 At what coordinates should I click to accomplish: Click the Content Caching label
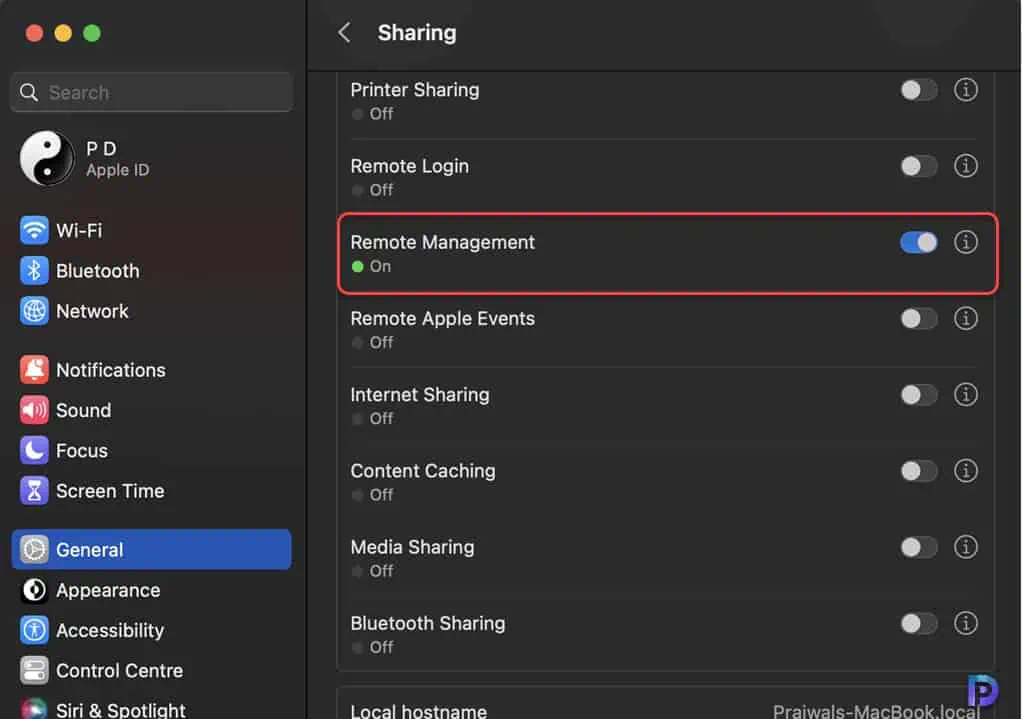pyautogui.click(x=422, y=471)
